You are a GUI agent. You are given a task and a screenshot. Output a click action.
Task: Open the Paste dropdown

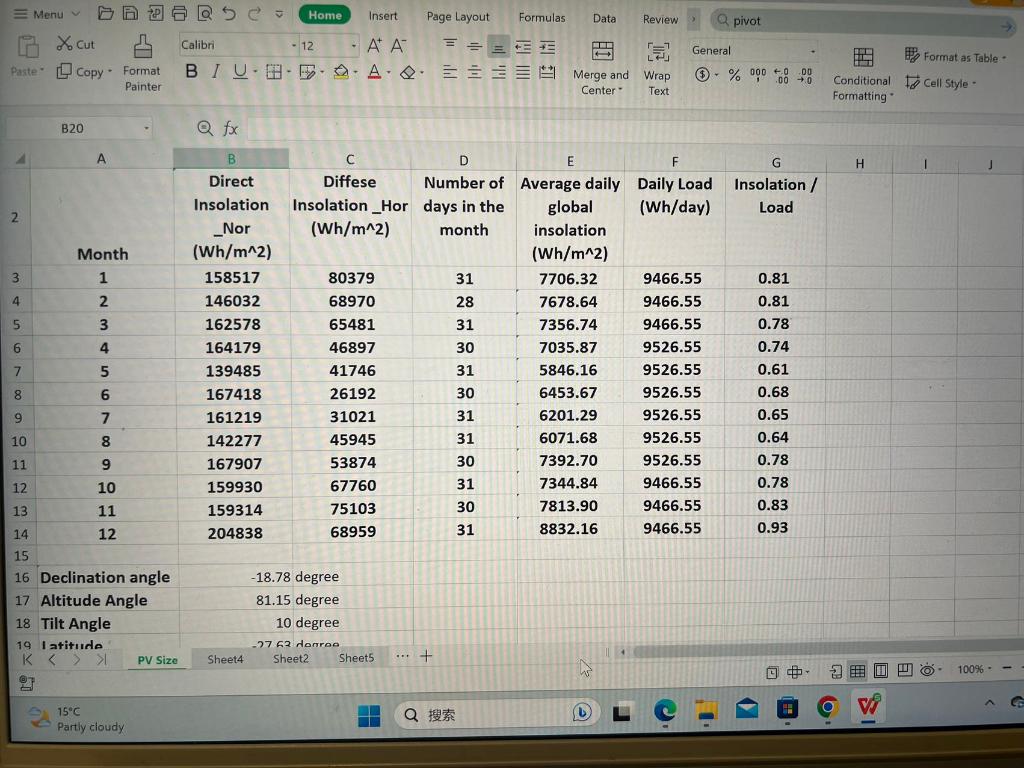pyautogui.click(x=27, y=71)
